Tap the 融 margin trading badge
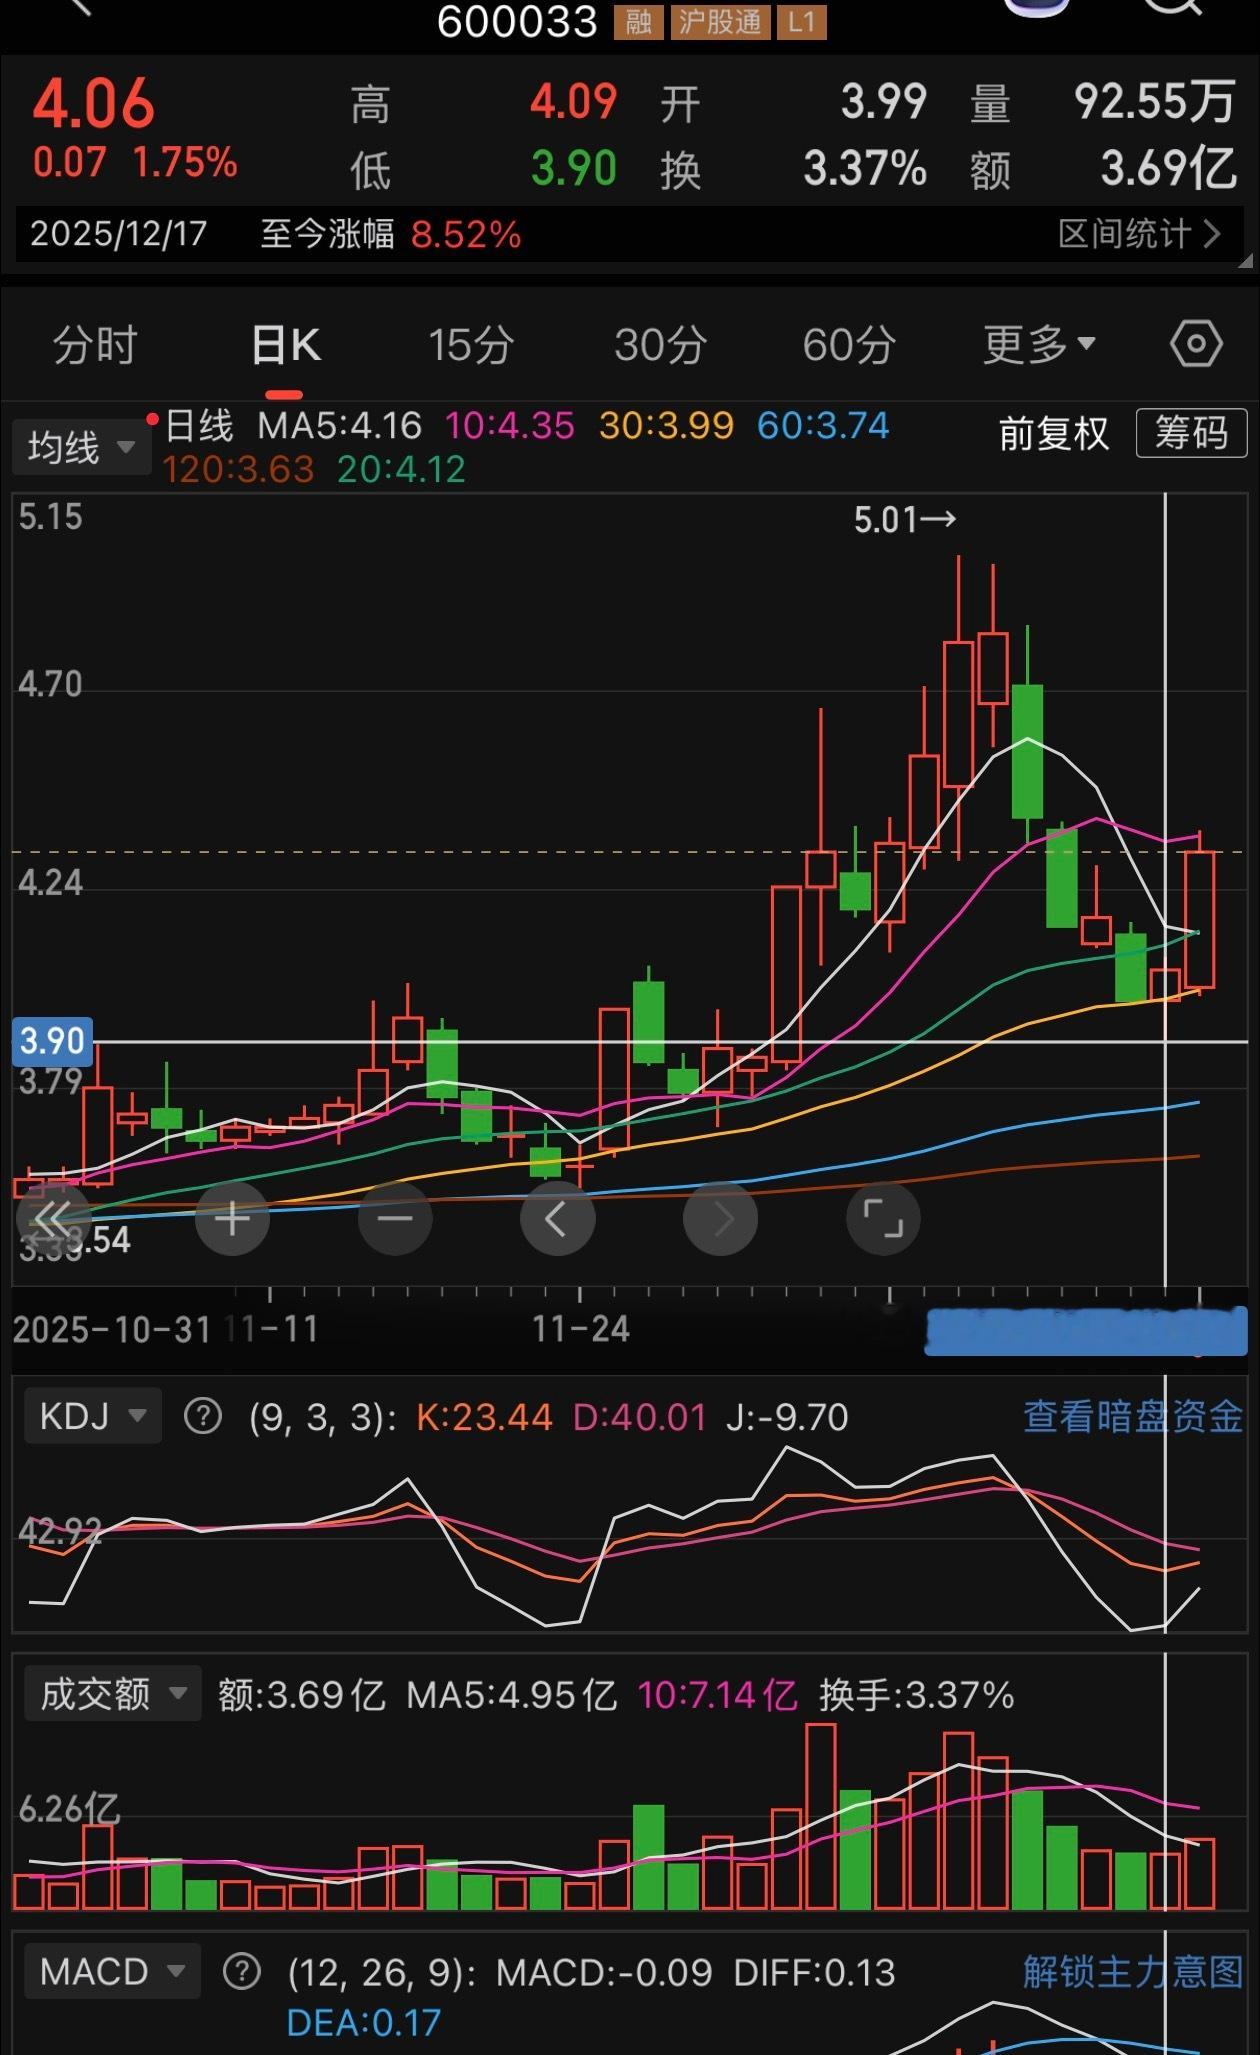The image size is (1260, 2055). (x=639, y=21)
